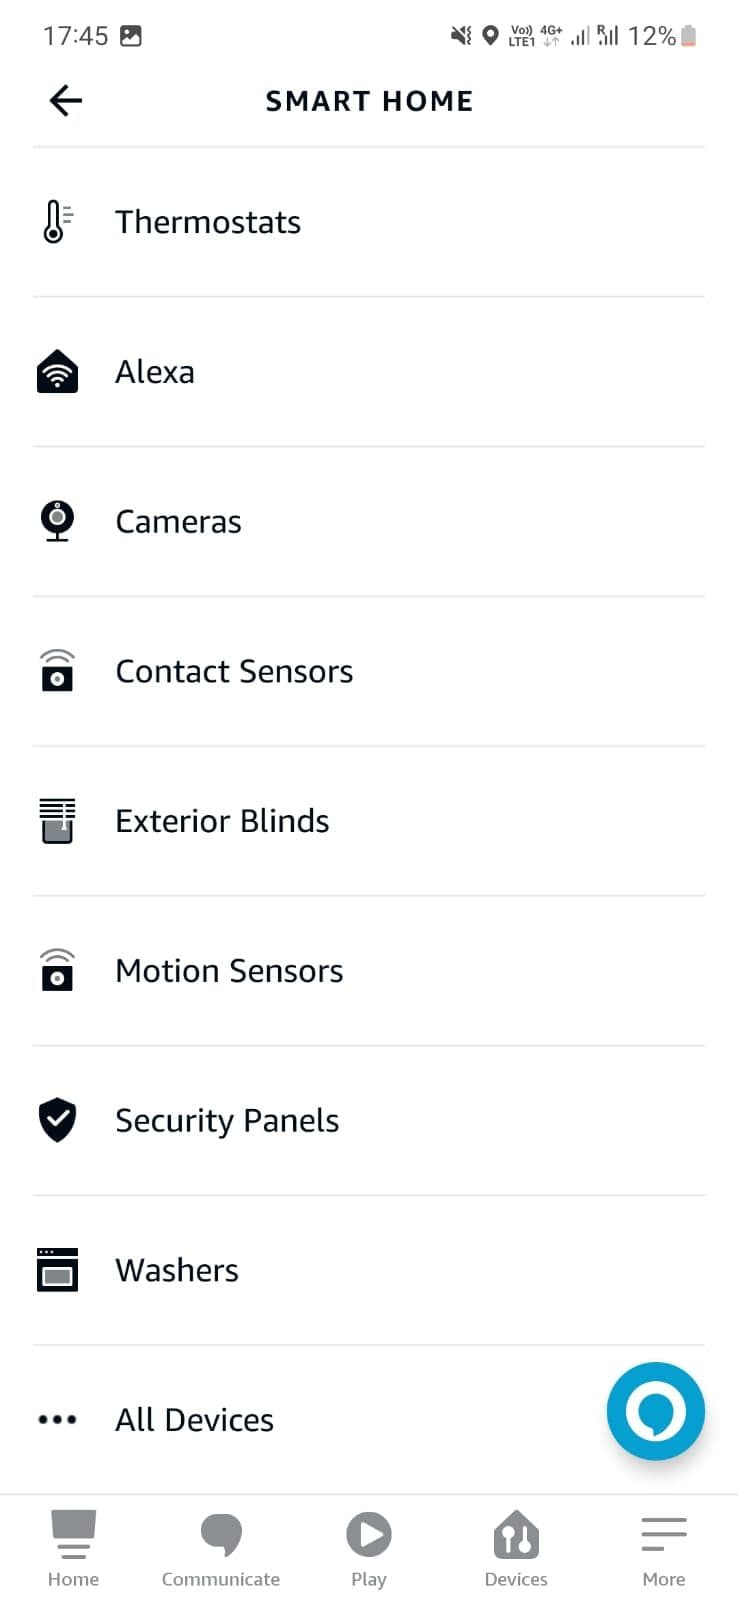Tap the Contact Sensors sensor icon
Image resolution: width=738 pixels, height=1600 pixels.
(x=57, y=671)
